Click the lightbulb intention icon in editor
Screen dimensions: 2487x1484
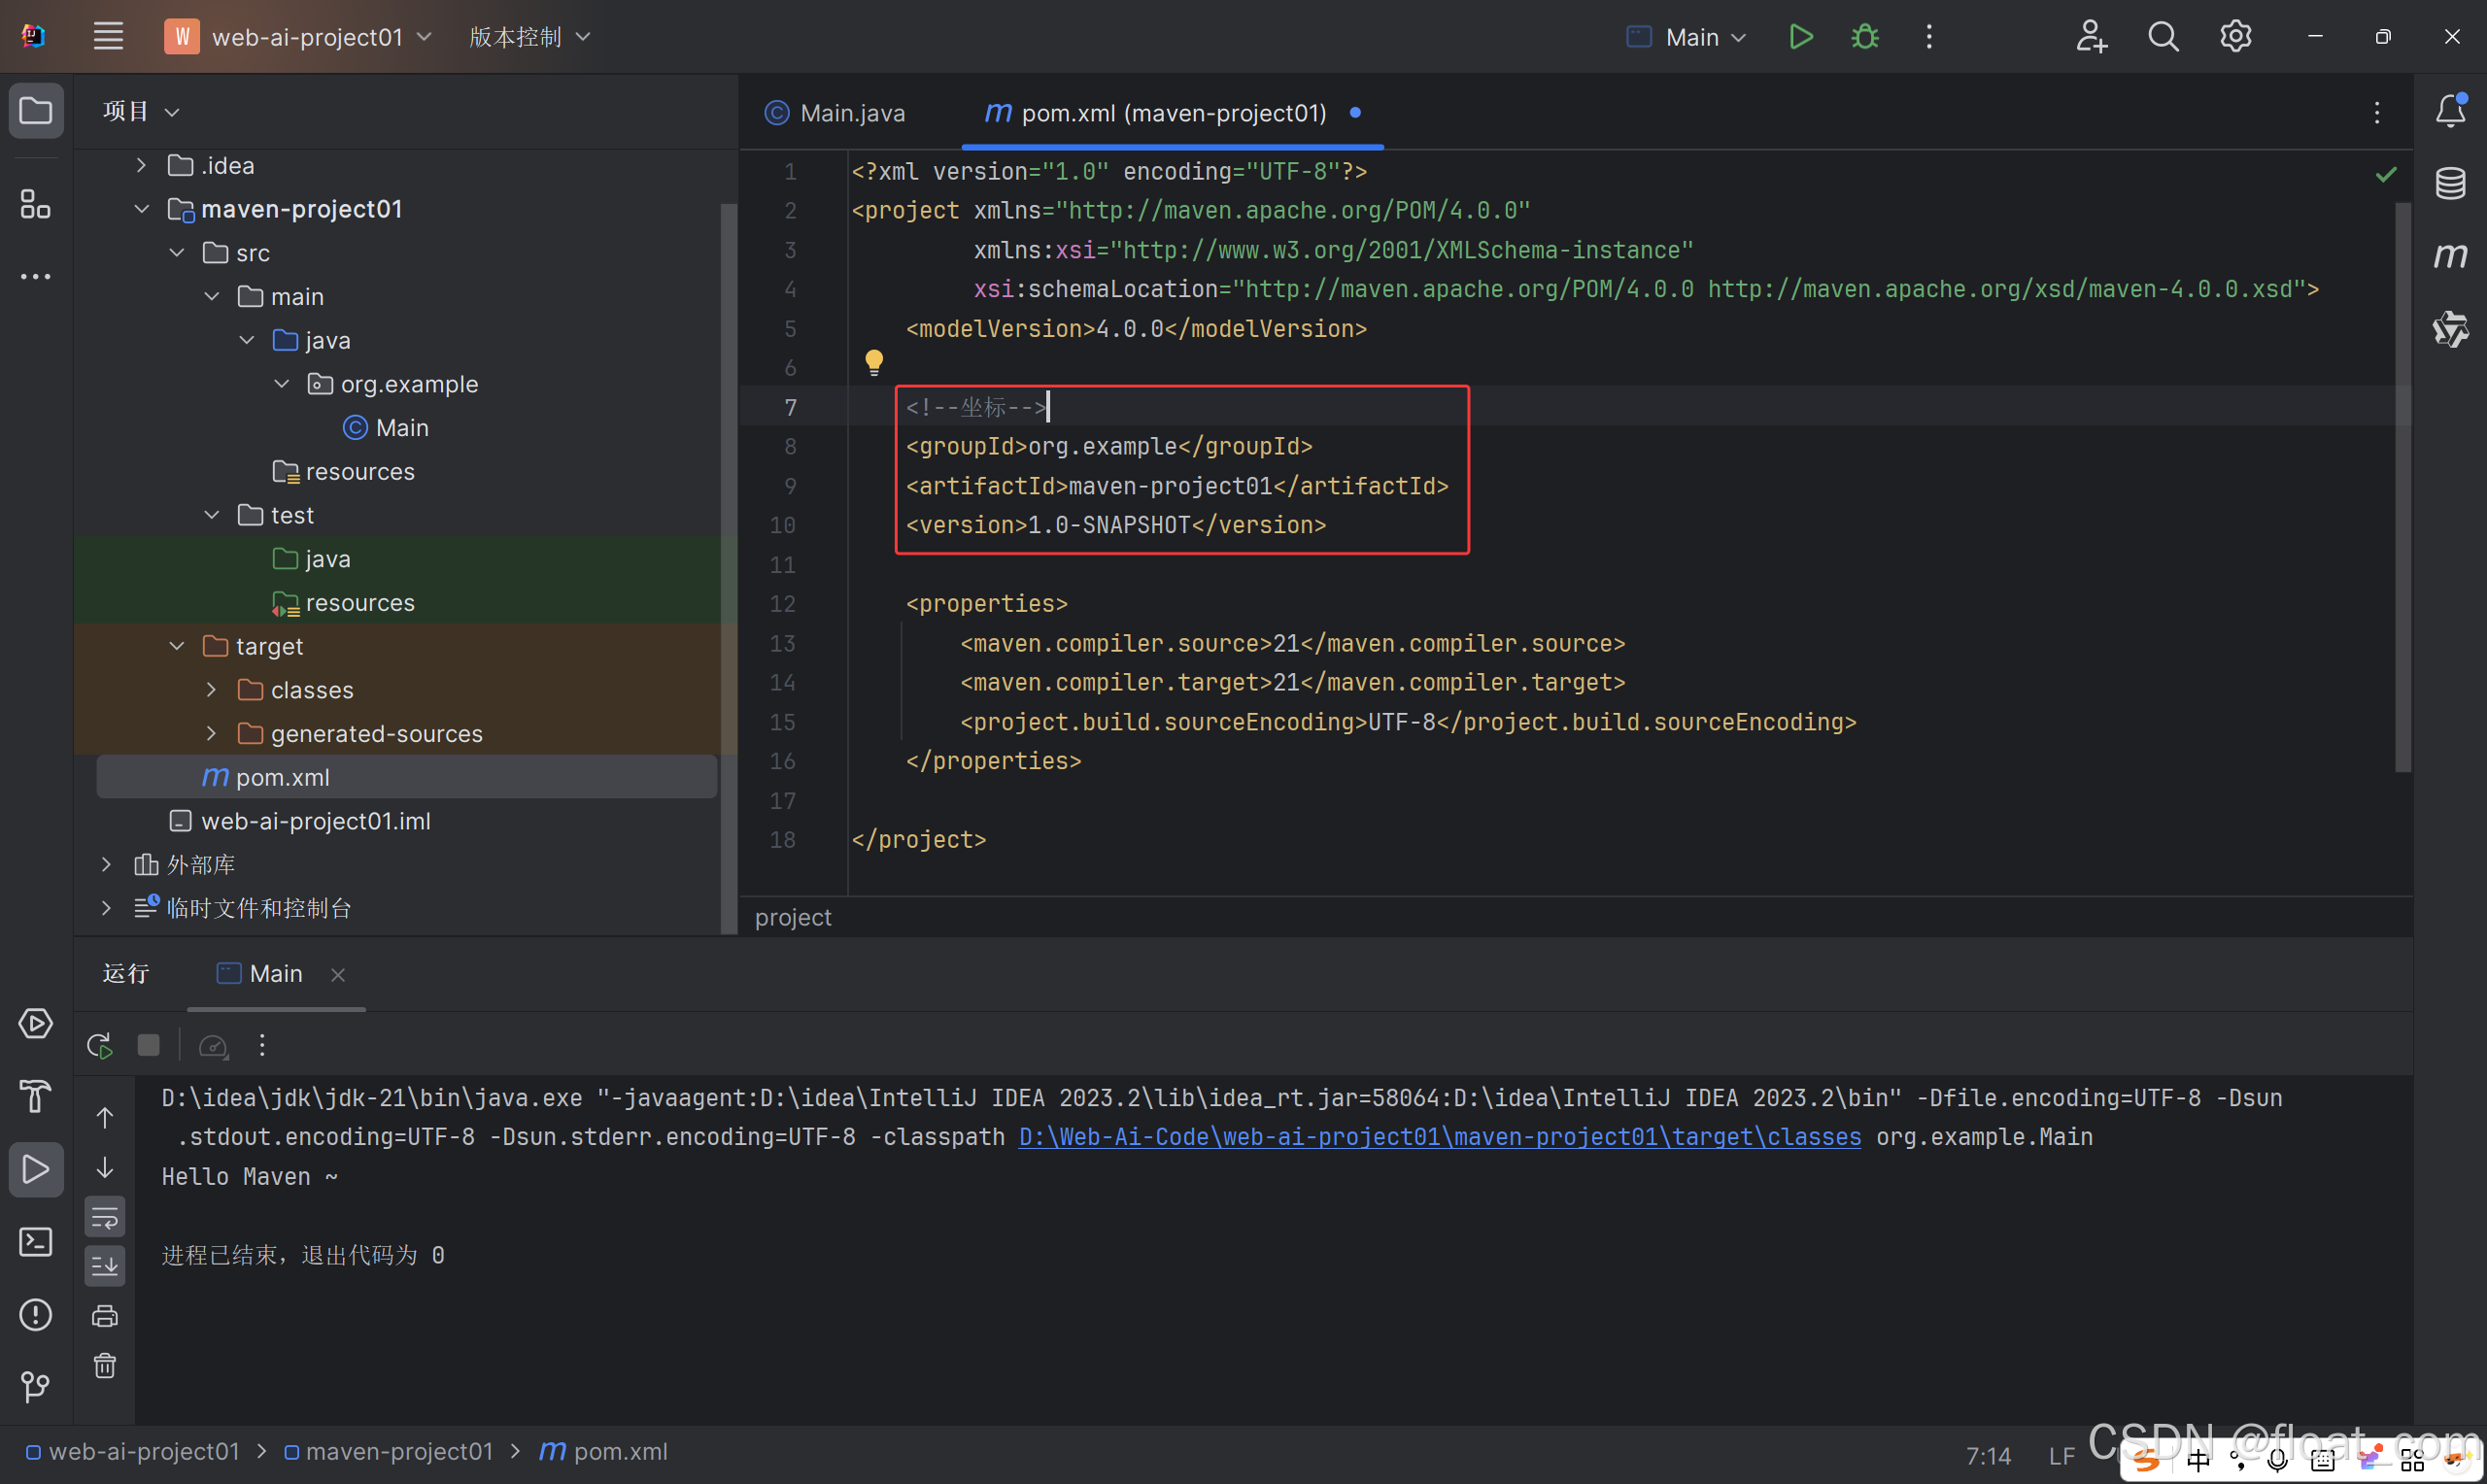[x=874, y=361]
